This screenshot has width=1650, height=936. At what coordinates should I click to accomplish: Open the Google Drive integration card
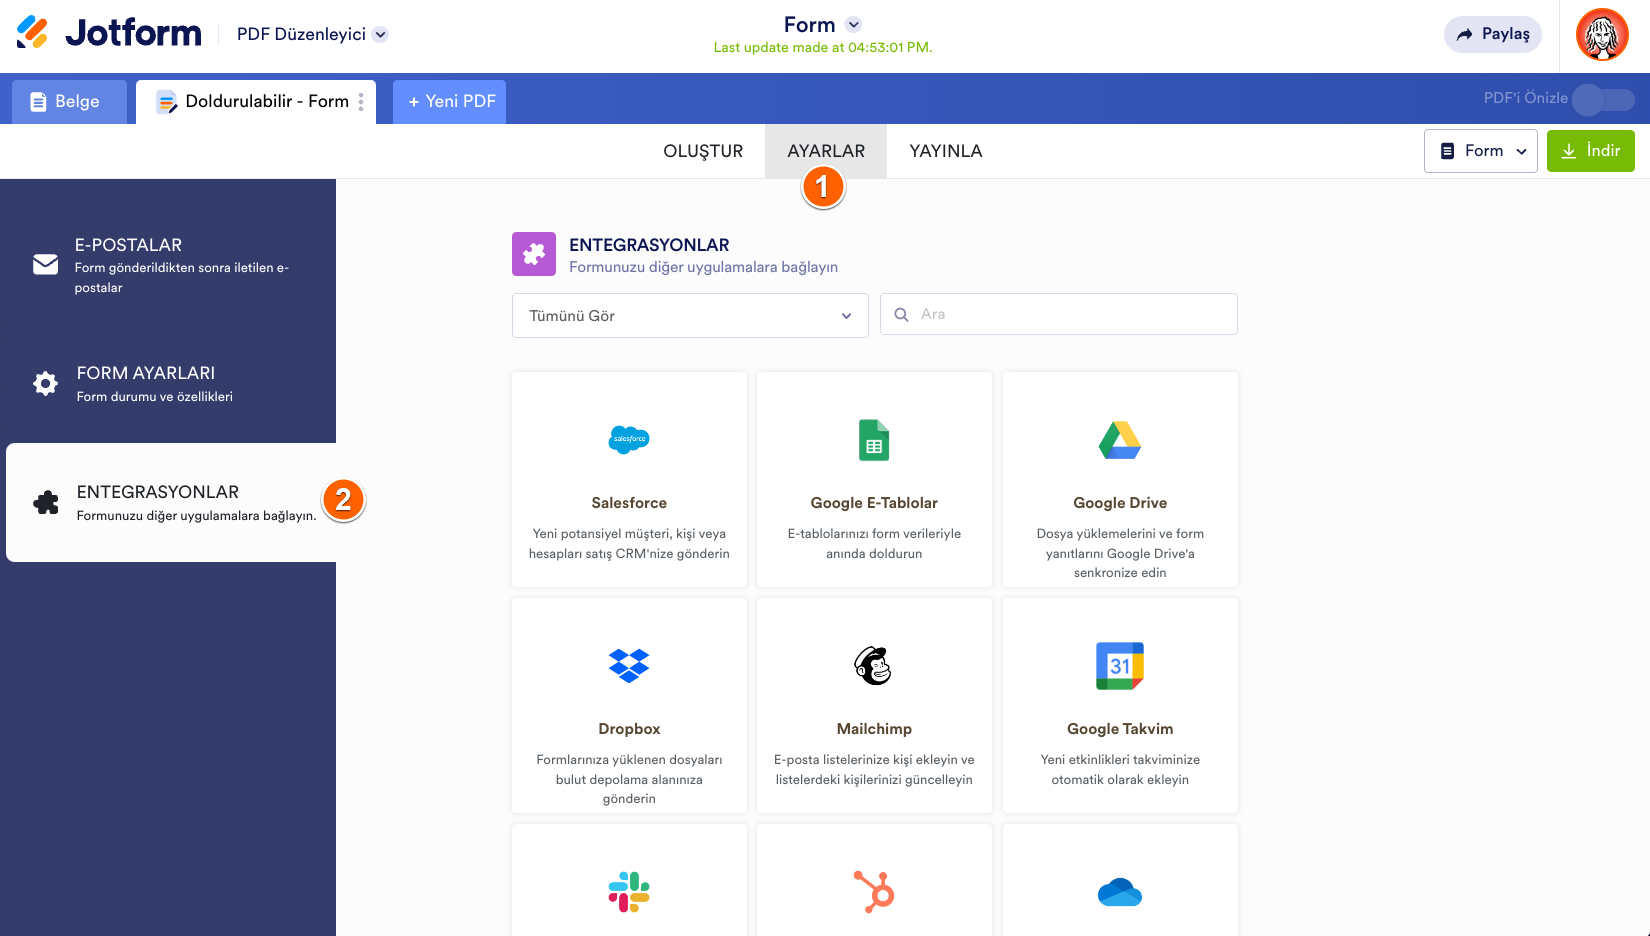click(1120, 480)
